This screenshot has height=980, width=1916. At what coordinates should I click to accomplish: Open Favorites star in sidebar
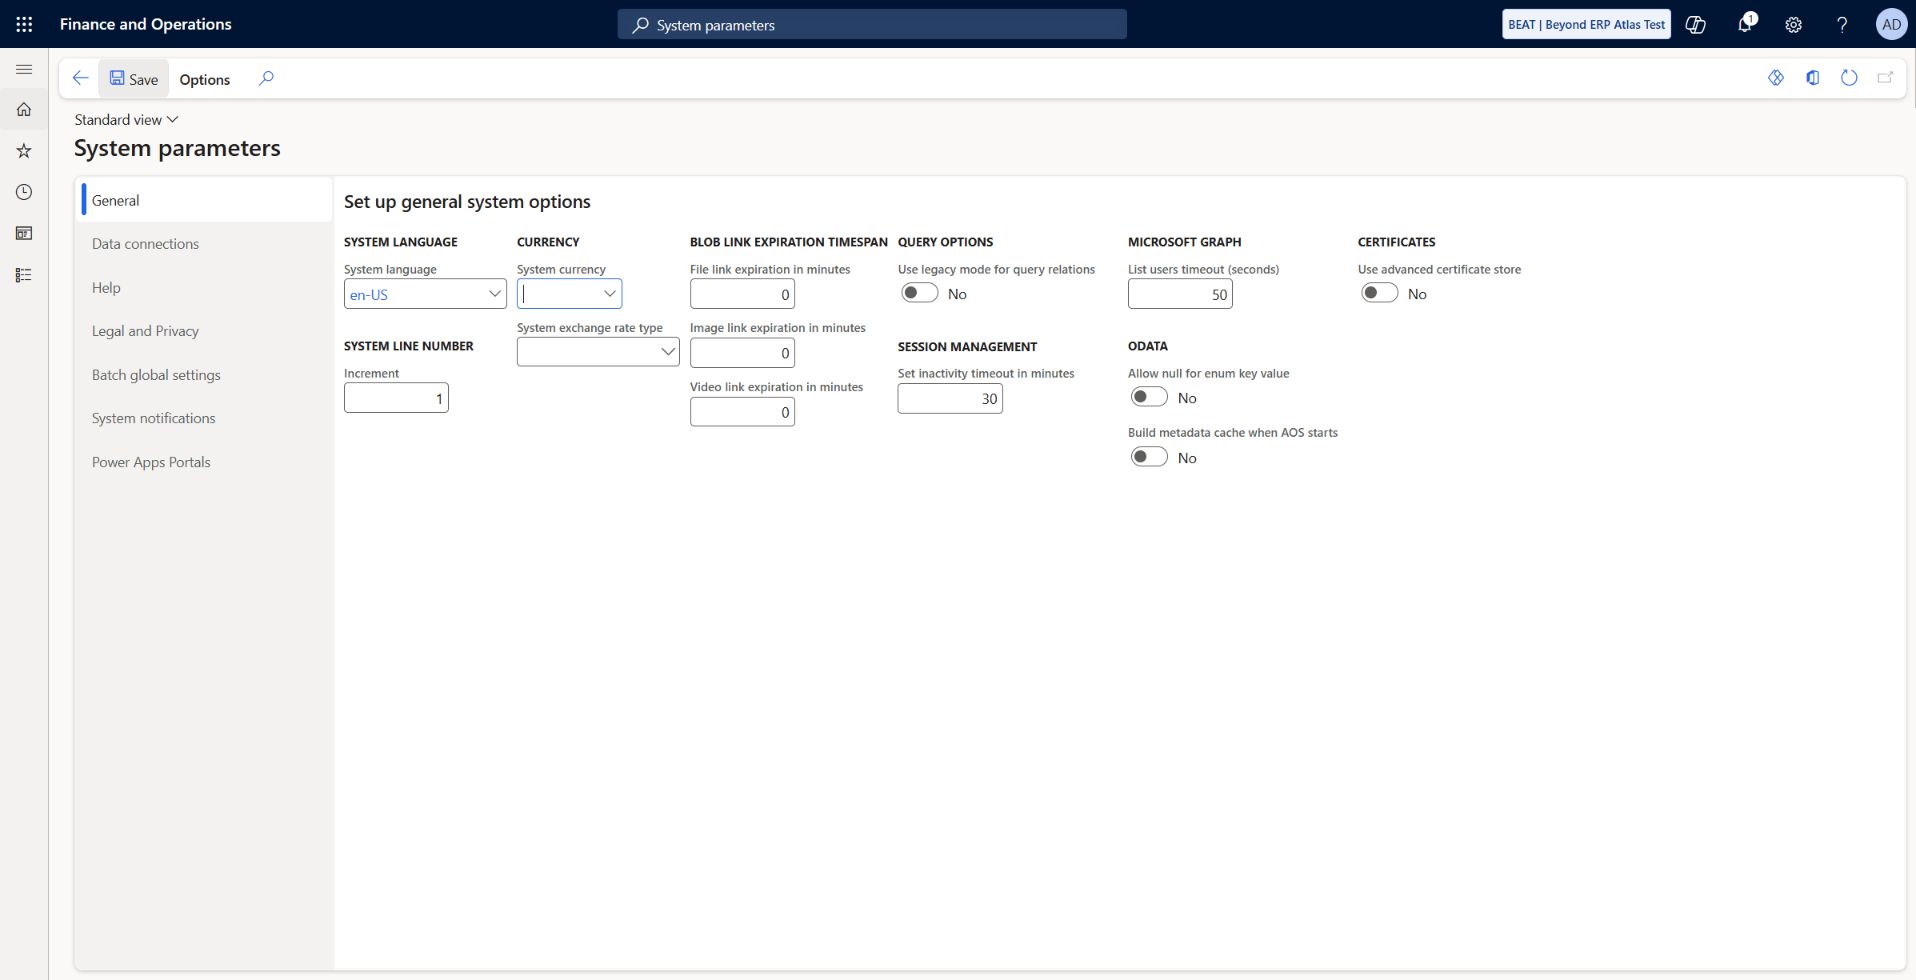point(24,151)
